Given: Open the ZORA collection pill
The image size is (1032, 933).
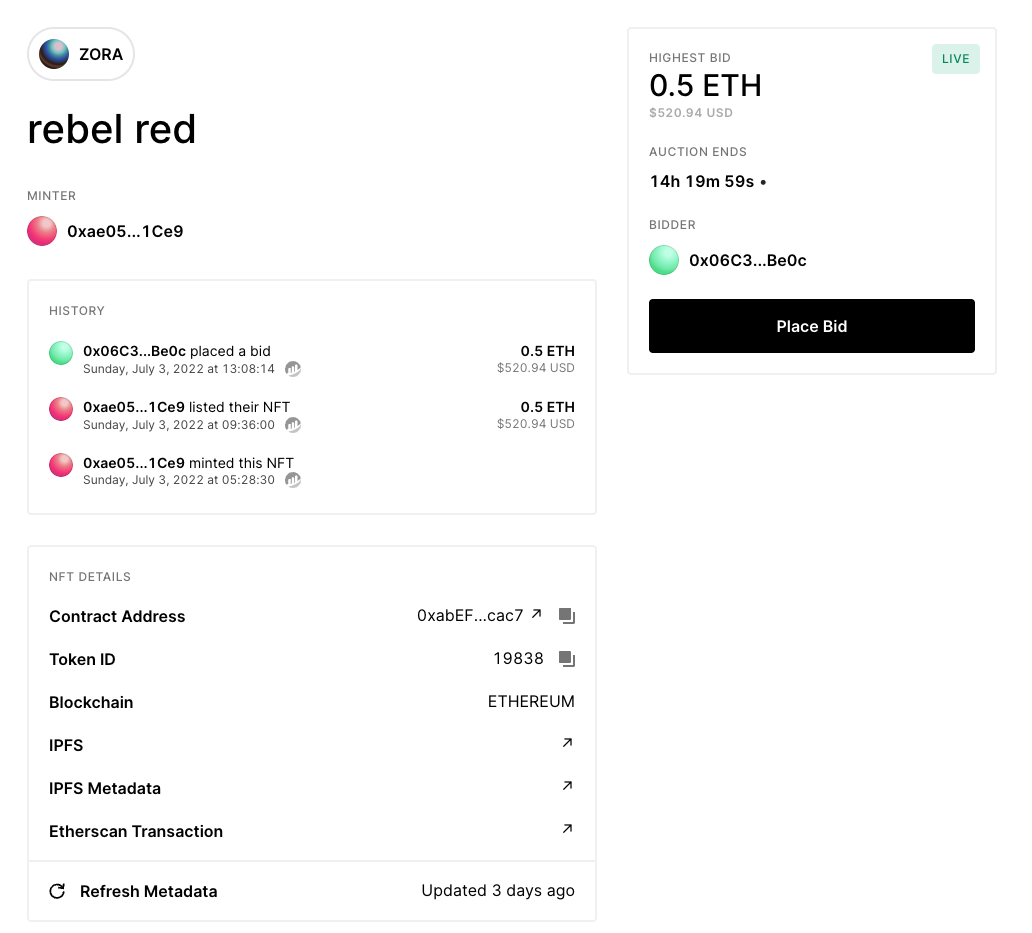Looking at the screenshot, I should (x=81, y=54).
